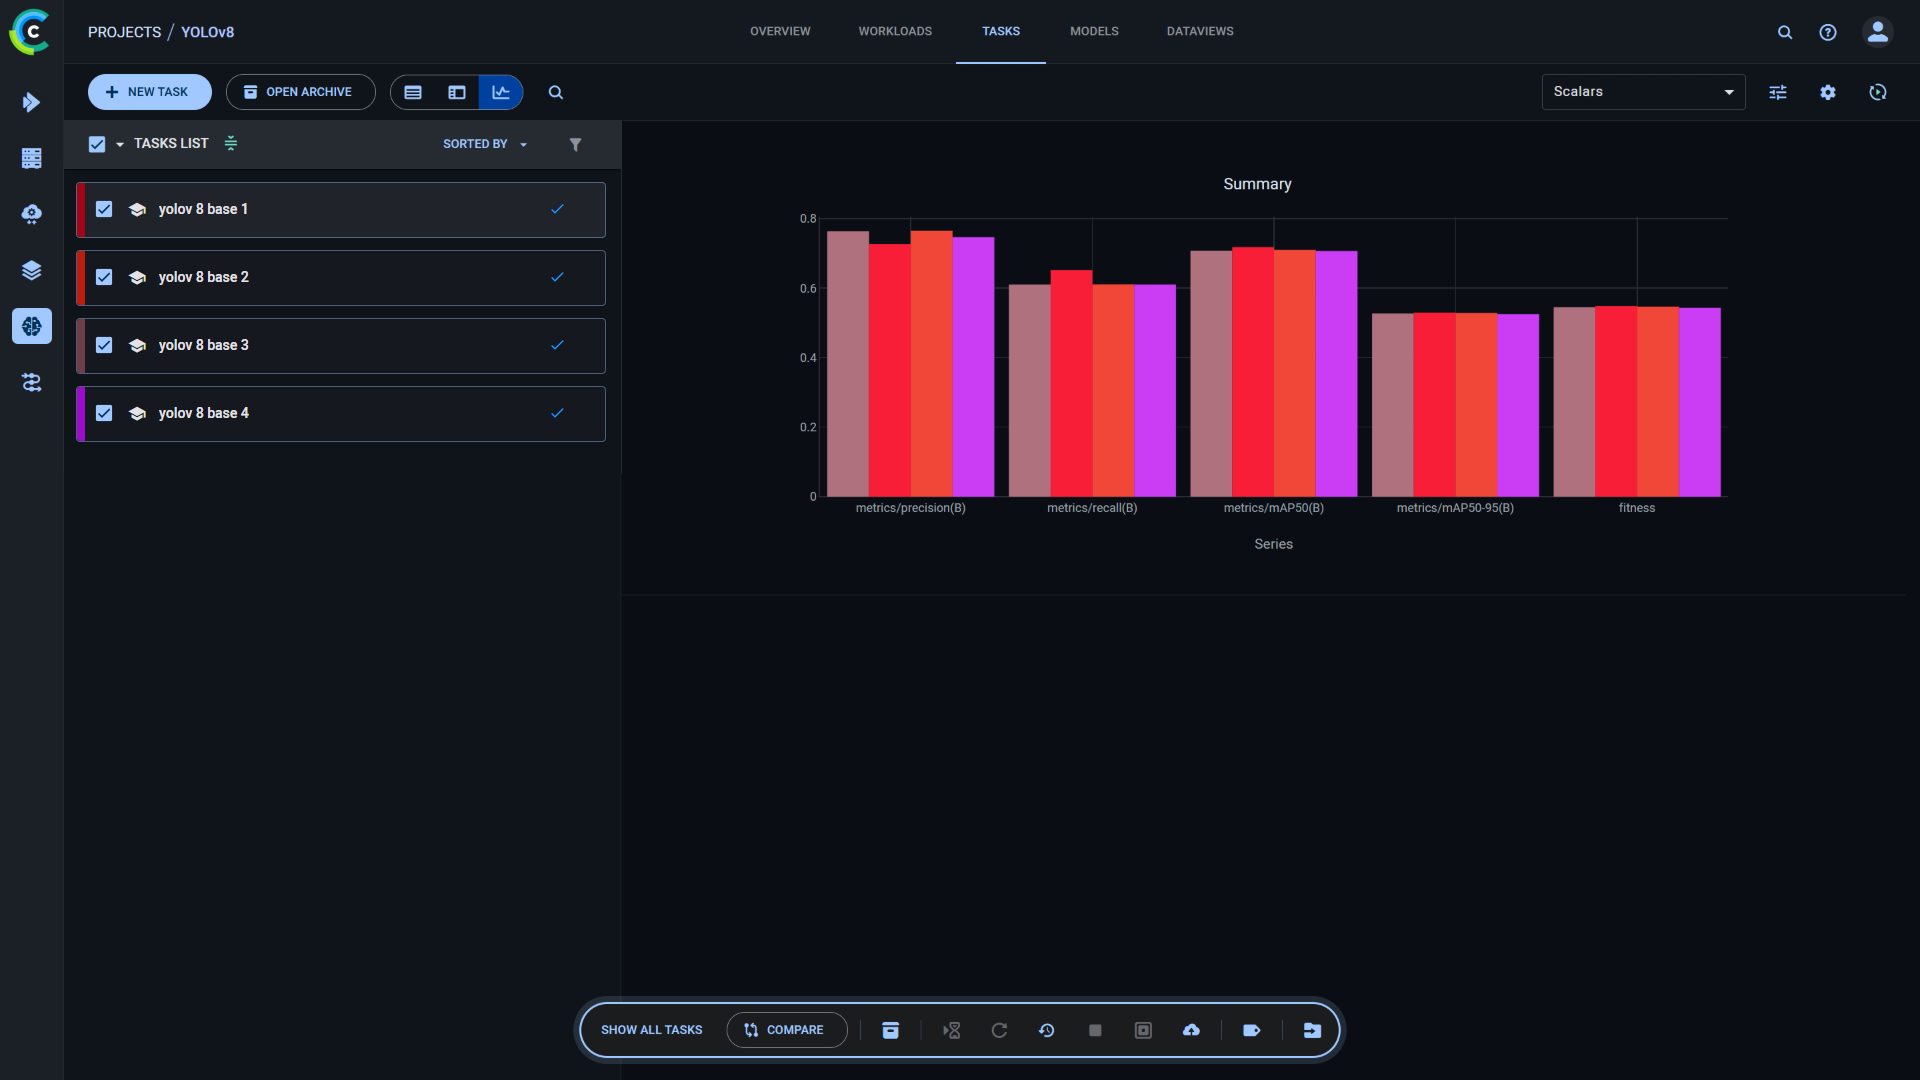Image resolution: width=1920 pixels, height=1080 pixels.
Task: Expand the Sorted By dropdown
Action: [x=485, y=144]
